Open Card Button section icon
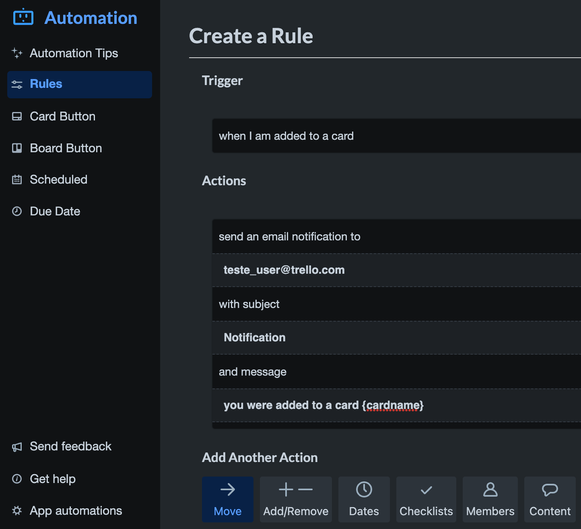The height and width of the screenshot is (529, 581). point(17,116)
